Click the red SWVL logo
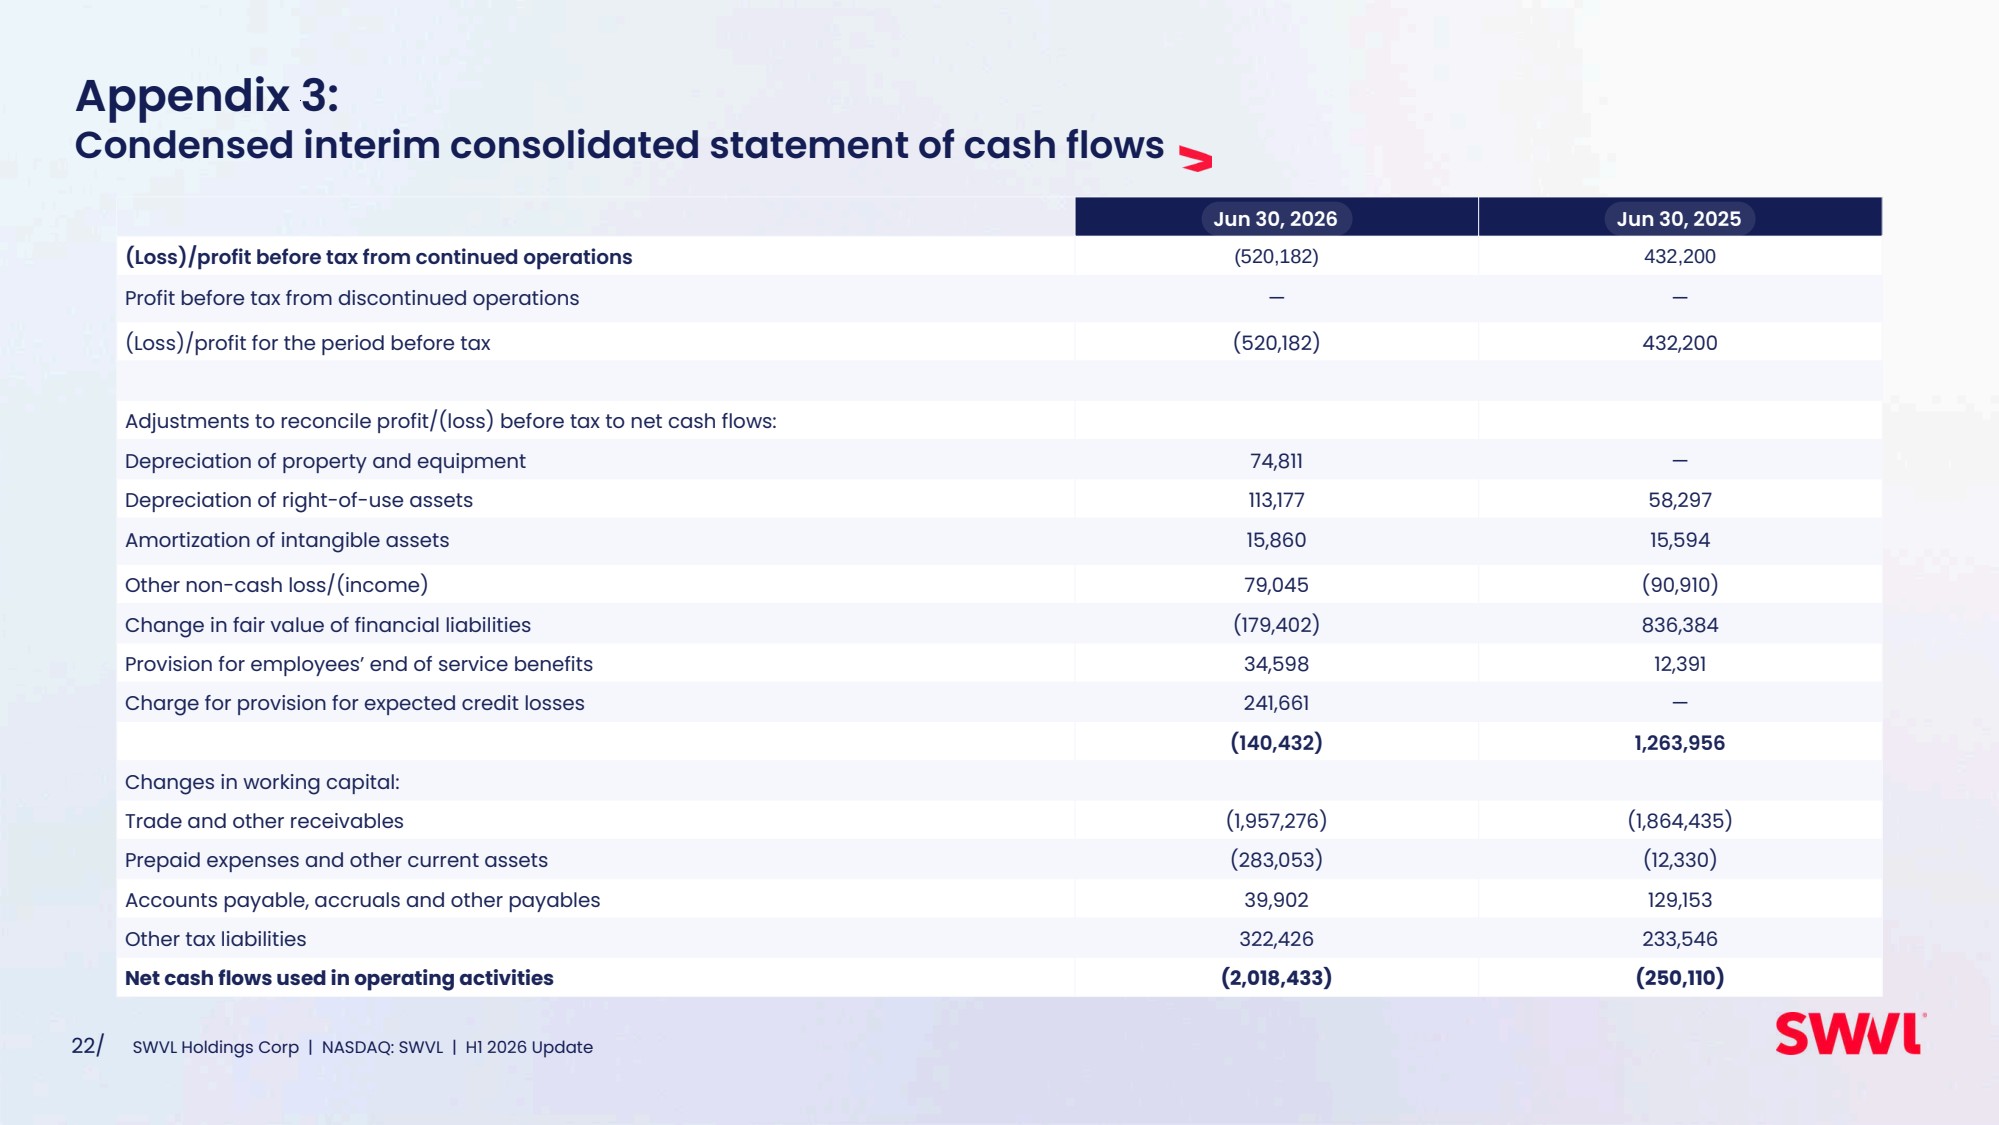1999x1125 pixels. click(x=1850, y=1034)
